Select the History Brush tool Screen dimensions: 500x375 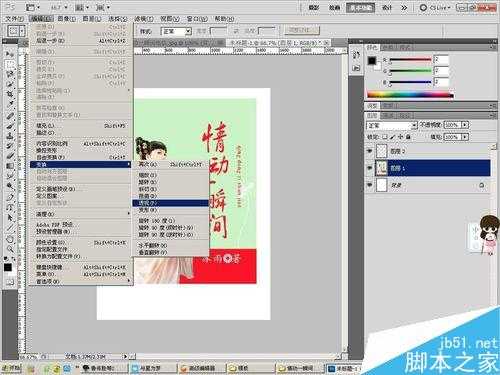(10, 146)
